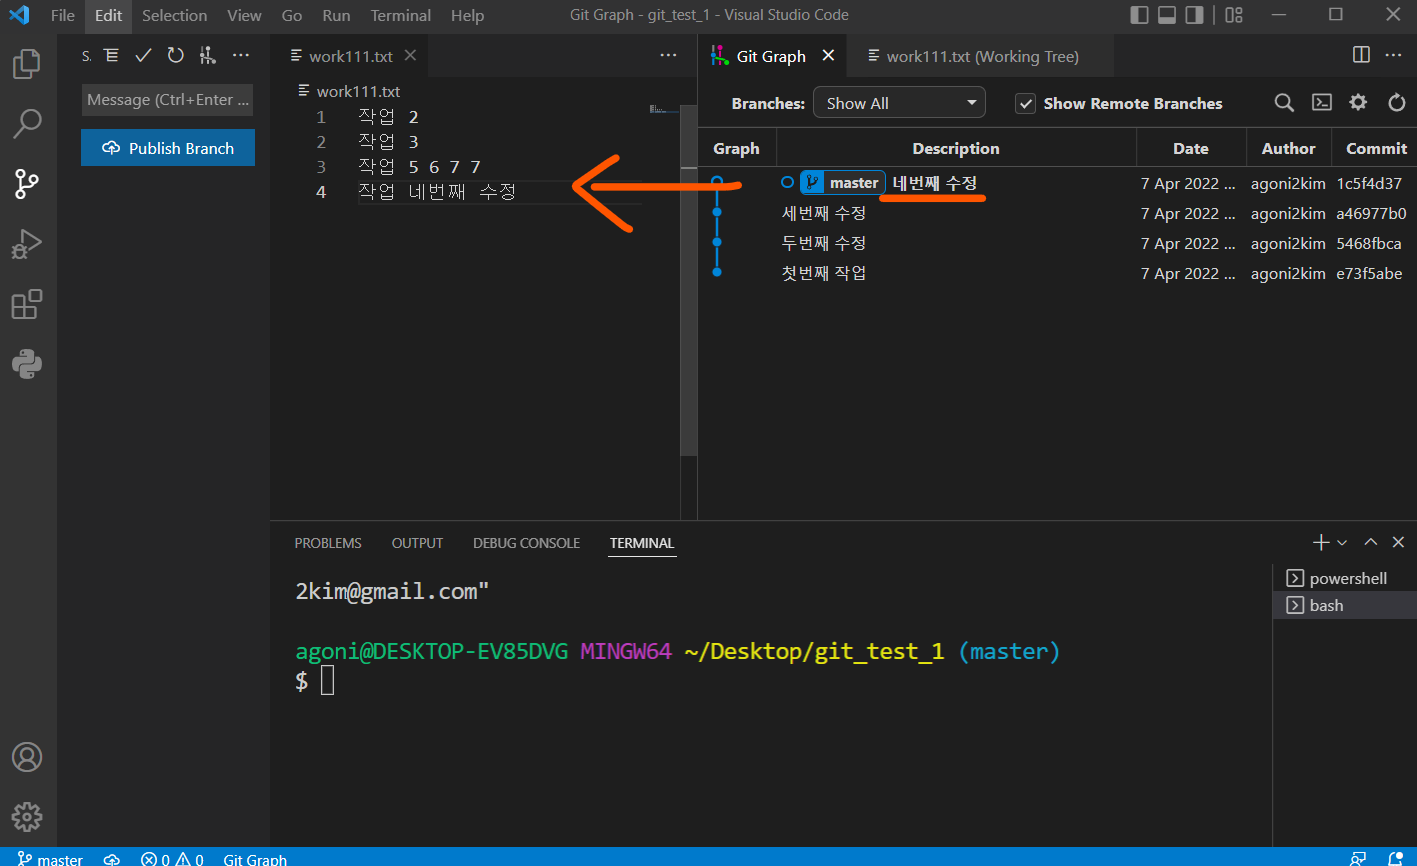Open right editor group more actions ellipsis

coord(1393,55)
